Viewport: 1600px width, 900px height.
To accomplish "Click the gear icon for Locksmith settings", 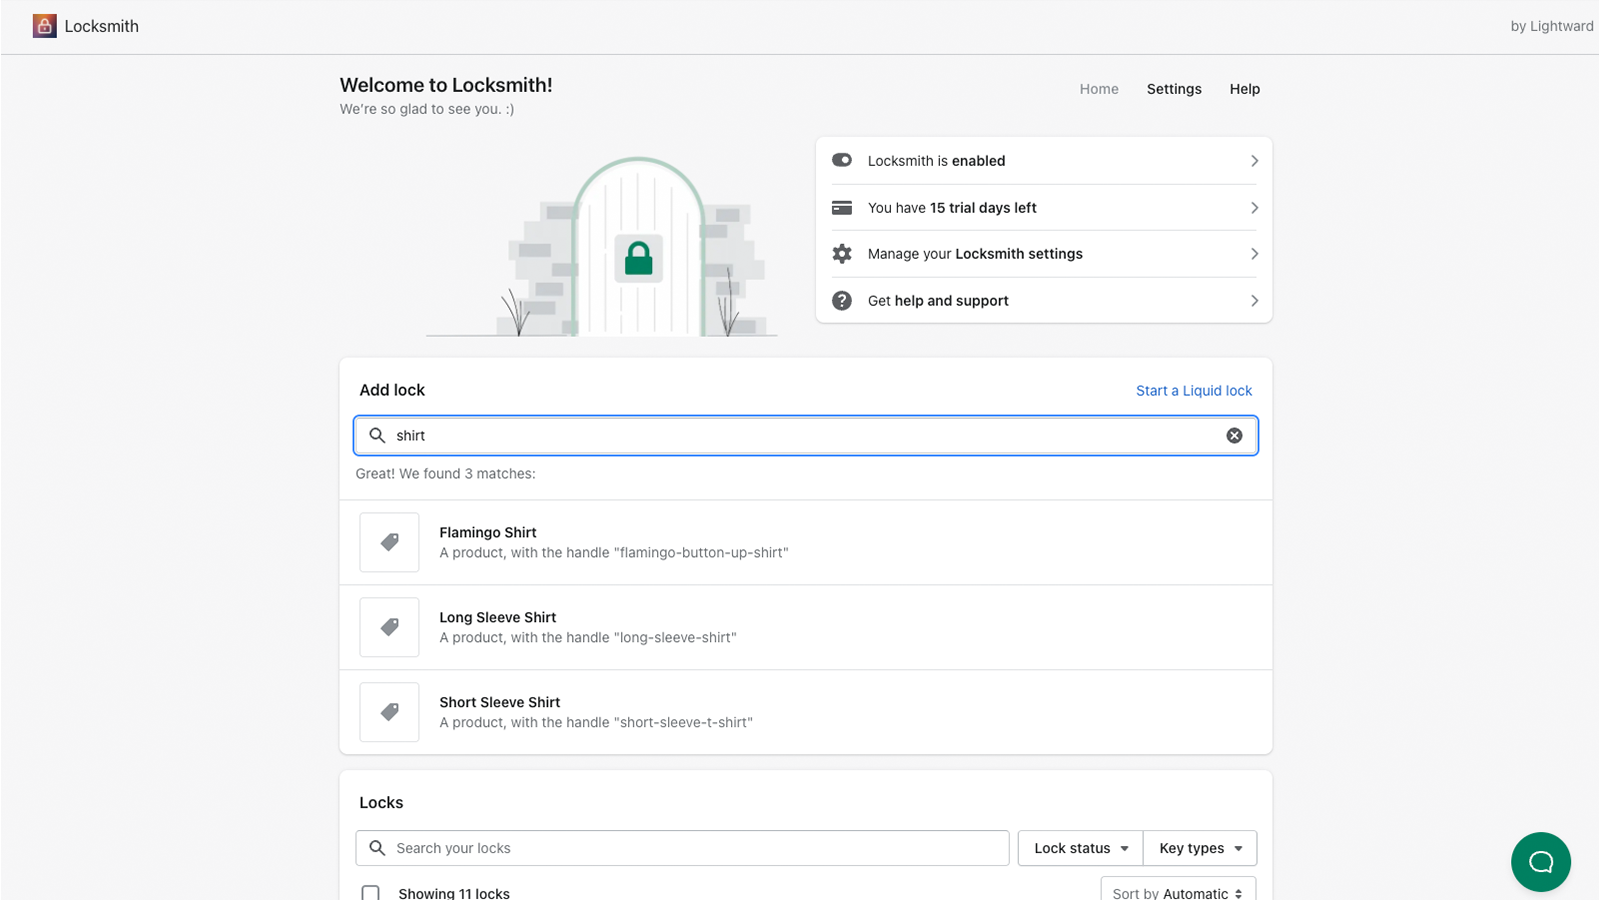I will (843, 253).
